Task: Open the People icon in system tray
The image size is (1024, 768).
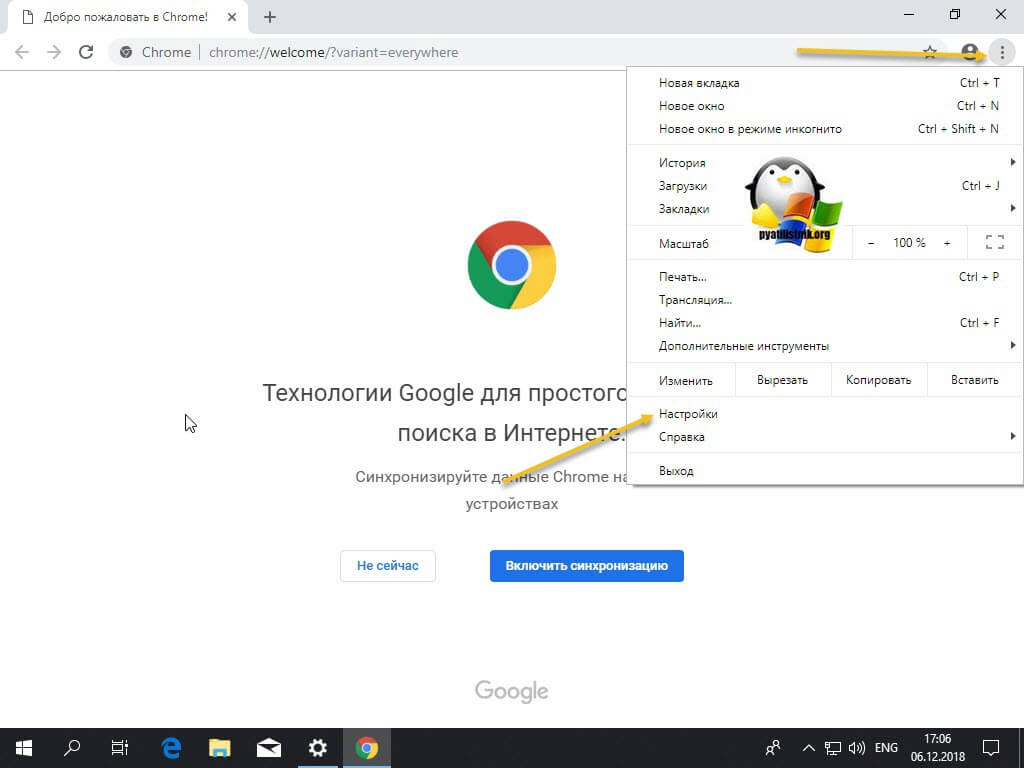Action: (773, 748)
